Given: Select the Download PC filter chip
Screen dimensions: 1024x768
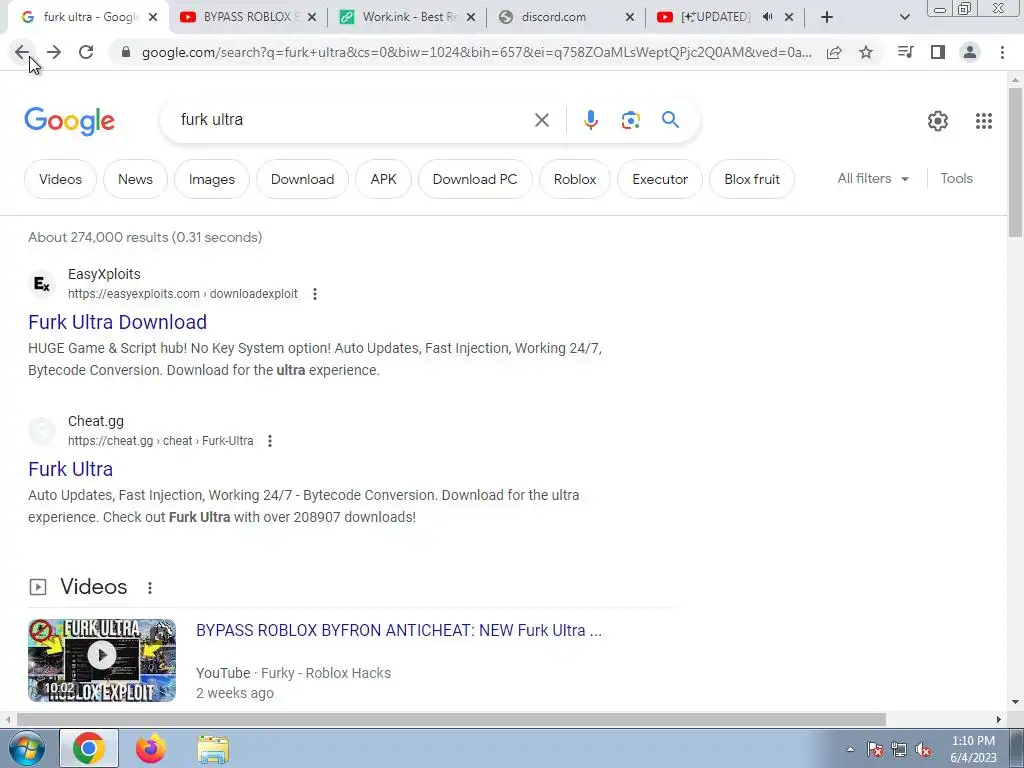Looking at the screenshot, I should tap(475, 179).
